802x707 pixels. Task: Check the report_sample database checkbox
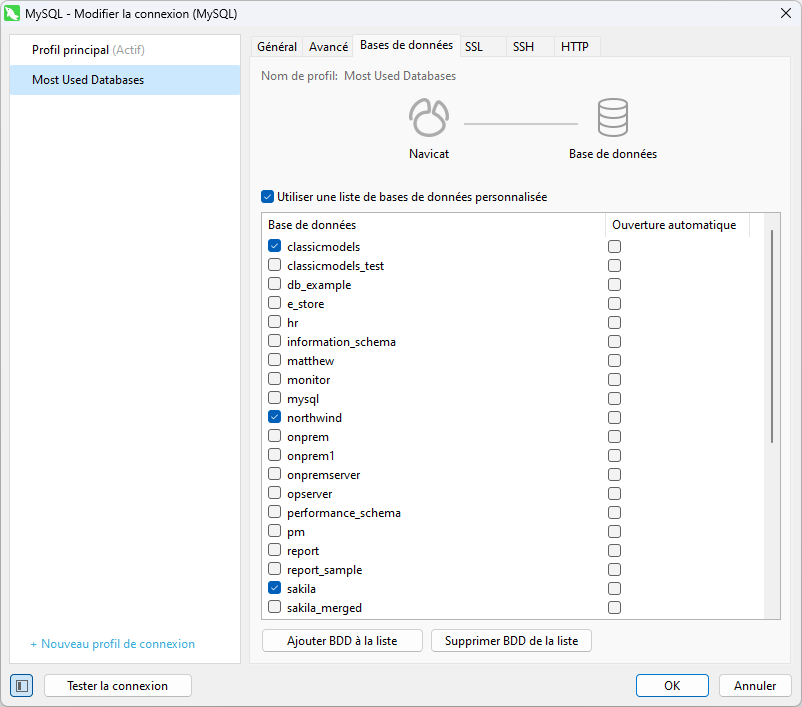click(275, 569)
